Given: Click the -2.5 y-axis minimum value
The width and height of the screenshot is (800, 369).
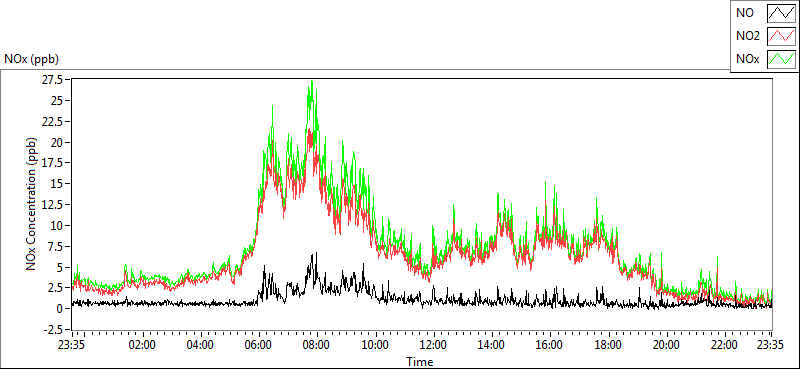Looking at the screenshot, I should pos(53,329).
